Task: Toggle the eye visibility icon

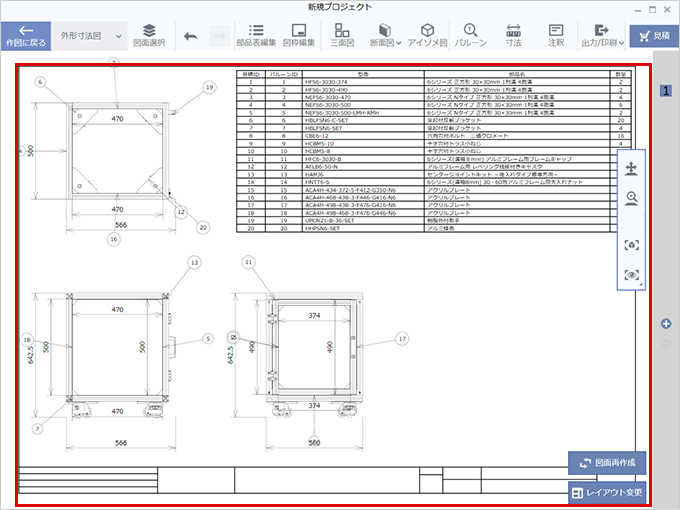Action: tap(631, 275)
